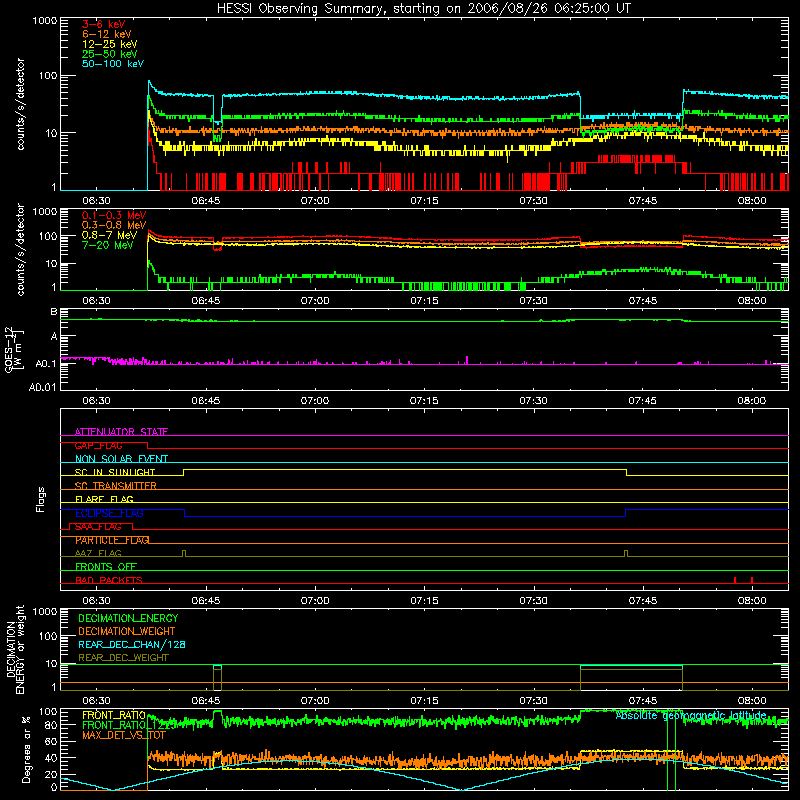Image resolution: width=800 pixels, height=800 pixels.
Task: Click the vertical Flags axis title
Action: [40, 499]
